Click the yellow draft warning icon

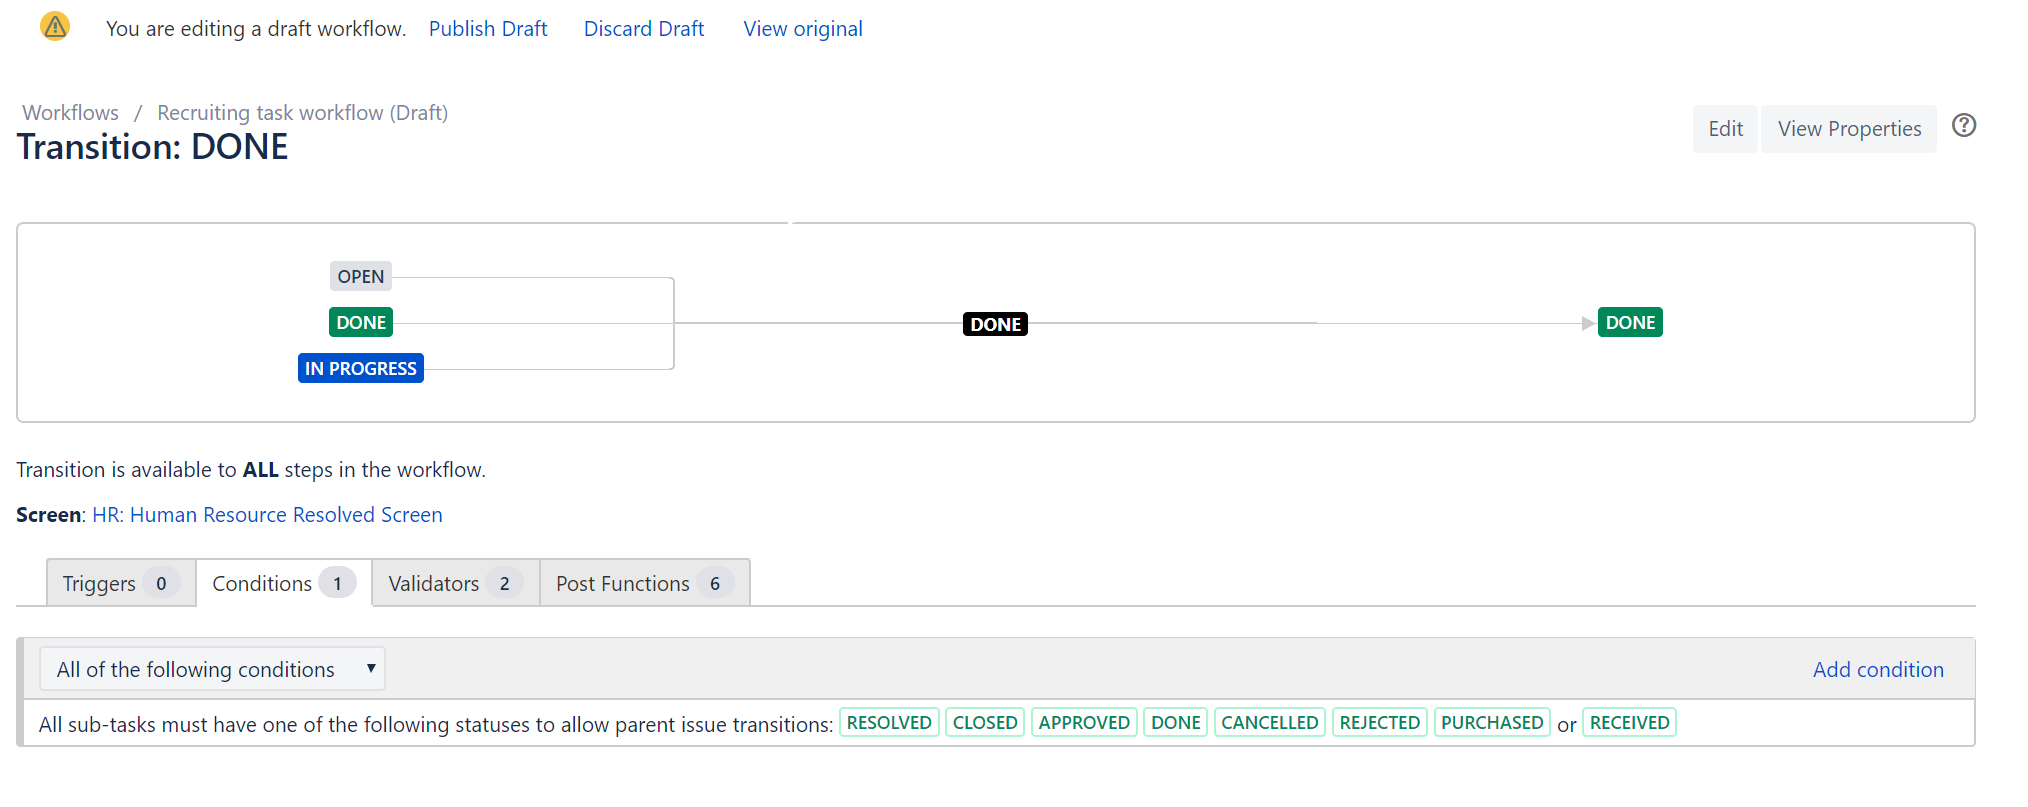[55, 26]
